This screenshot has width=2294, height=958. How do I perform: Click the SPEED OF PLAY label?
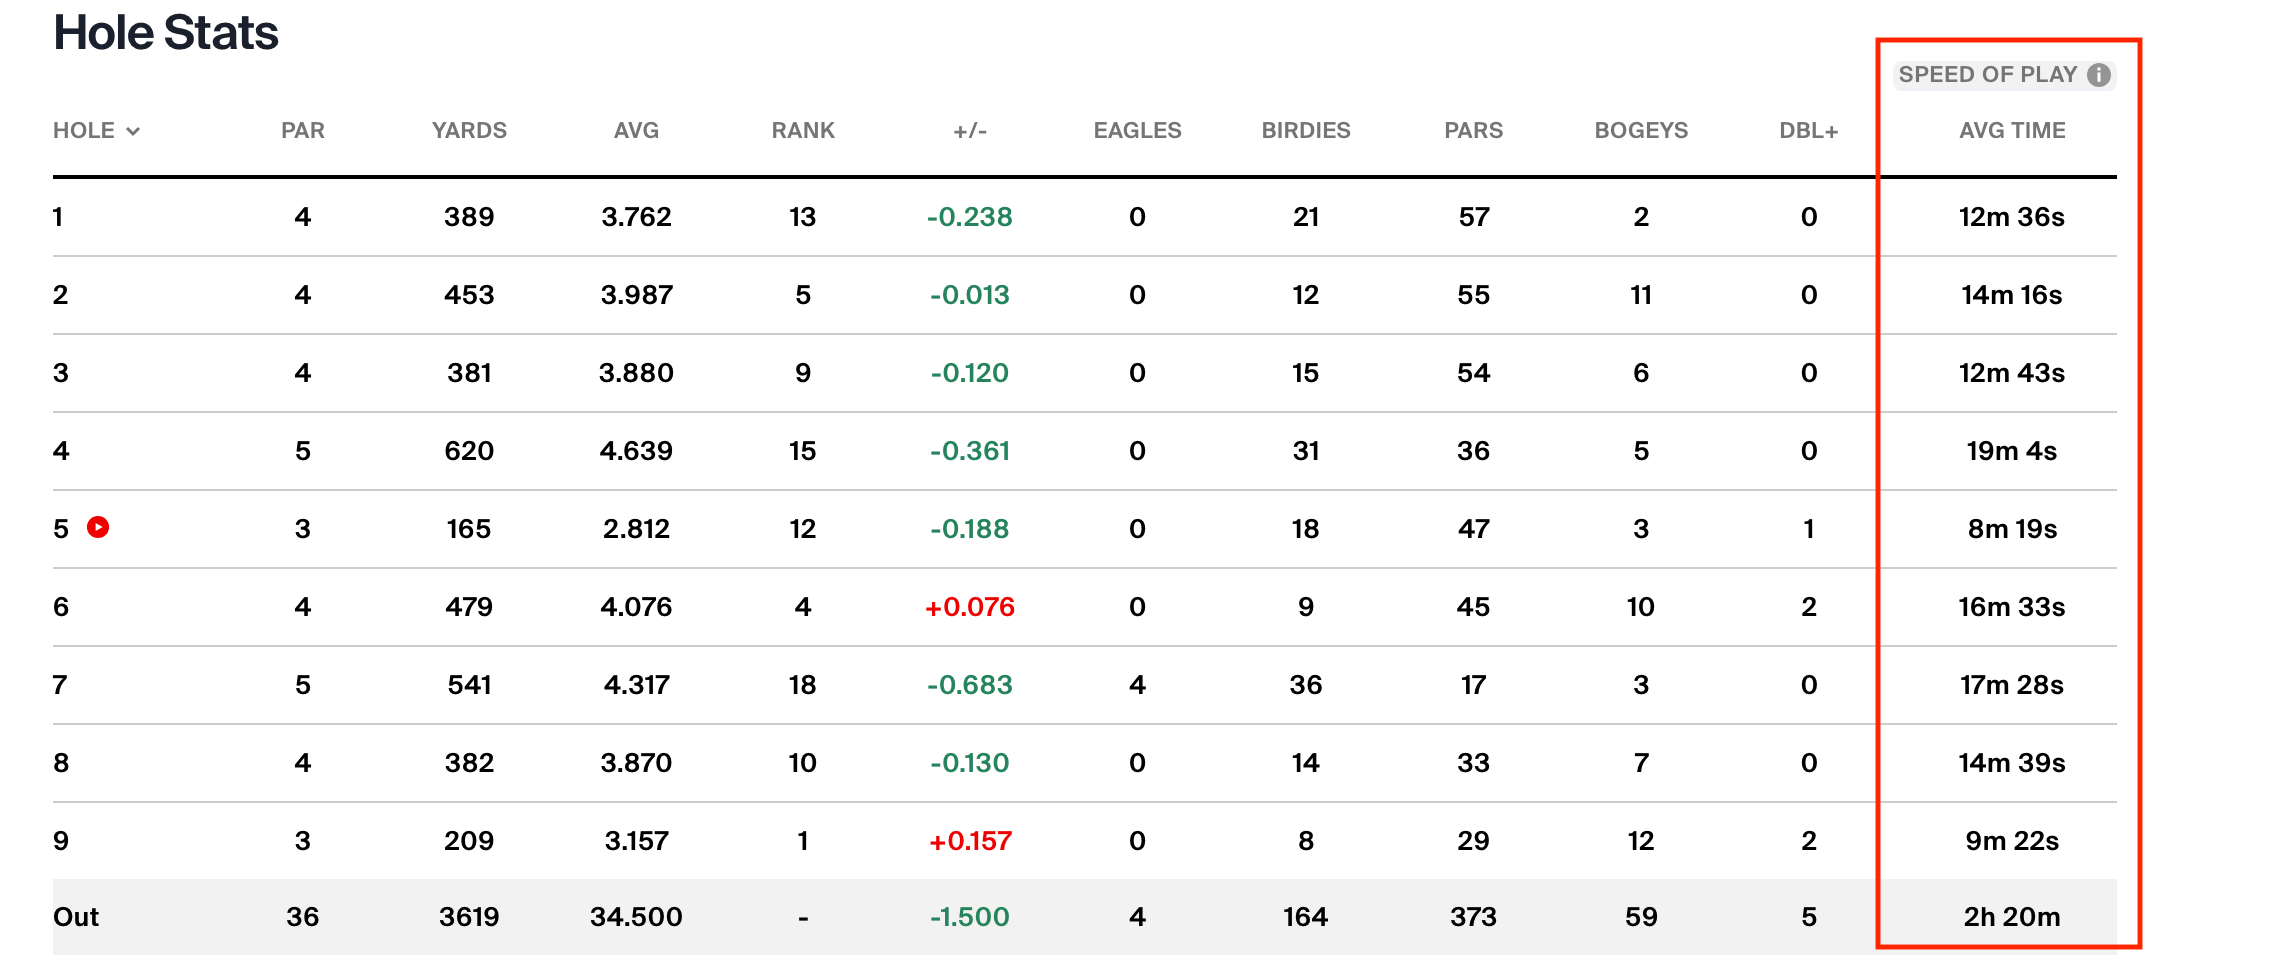tap(1987, 75)
